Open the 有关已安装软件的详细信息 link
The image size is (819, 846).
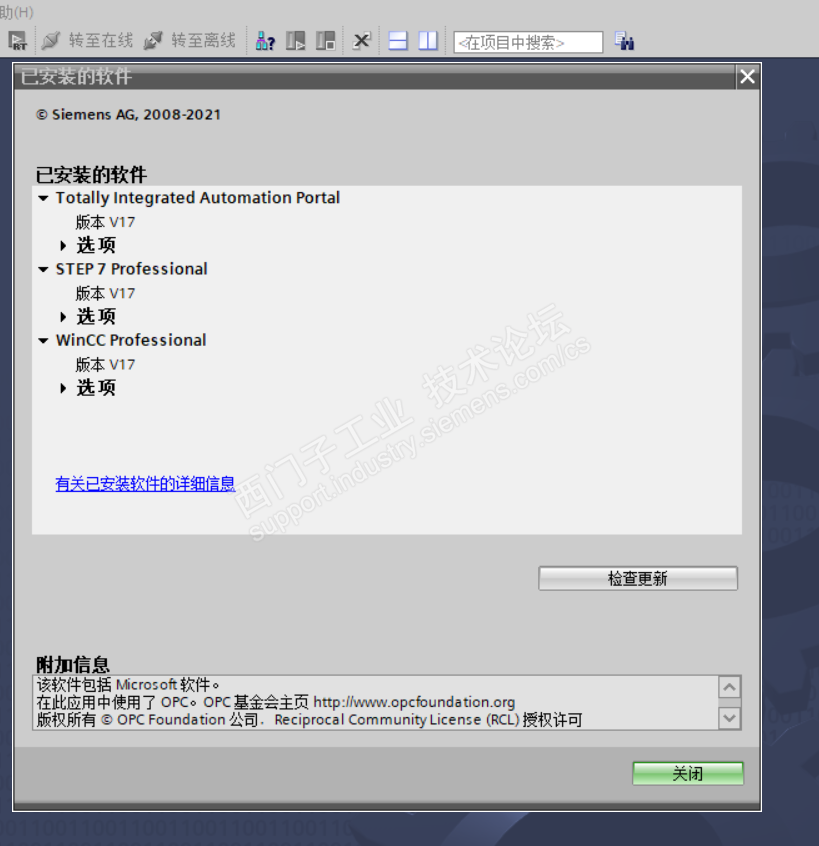tap(145, 483)
